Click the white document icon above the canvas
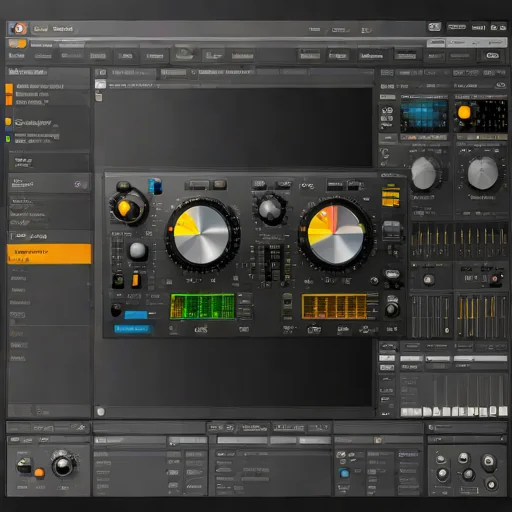Screen dimensions: 512x512 101,84
